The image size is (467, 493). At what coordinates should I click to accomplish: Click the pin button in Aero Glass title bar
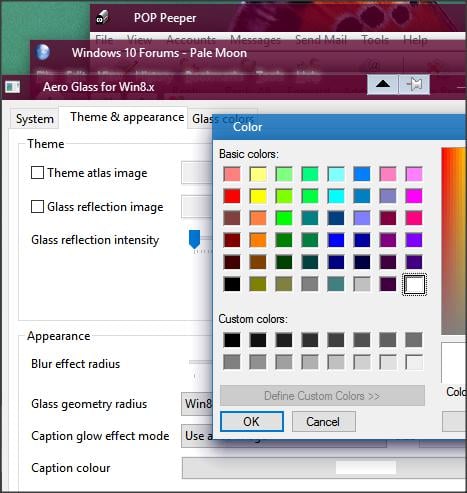(x=414, y=85)
